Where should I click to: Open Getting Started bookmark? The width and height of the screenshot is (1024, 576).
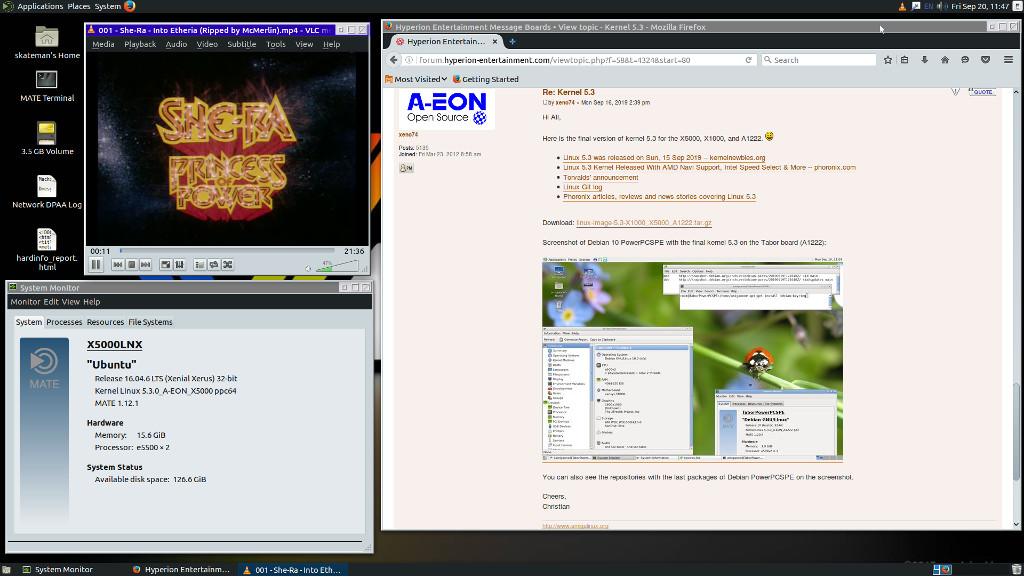[x=486, y=79]
